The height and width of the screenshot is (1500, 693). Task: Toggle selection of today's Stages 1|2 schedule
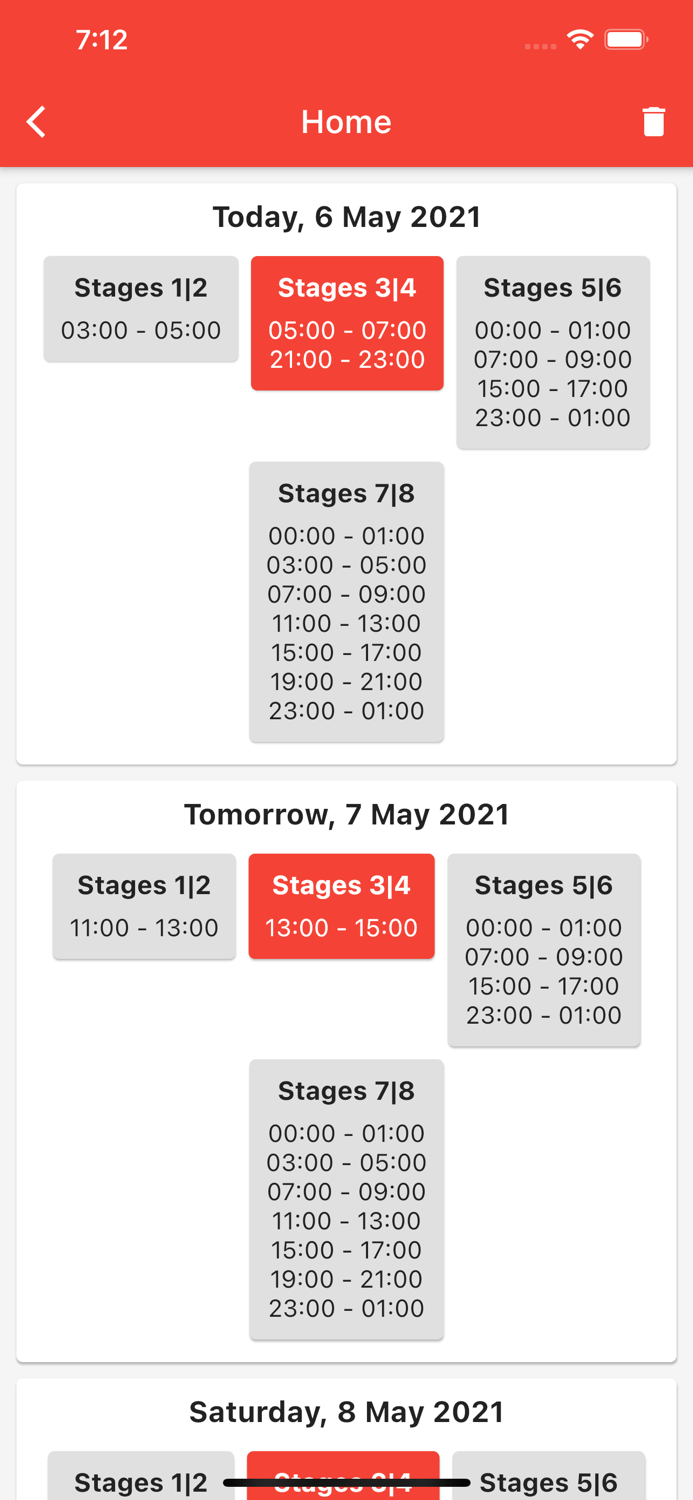140,309
